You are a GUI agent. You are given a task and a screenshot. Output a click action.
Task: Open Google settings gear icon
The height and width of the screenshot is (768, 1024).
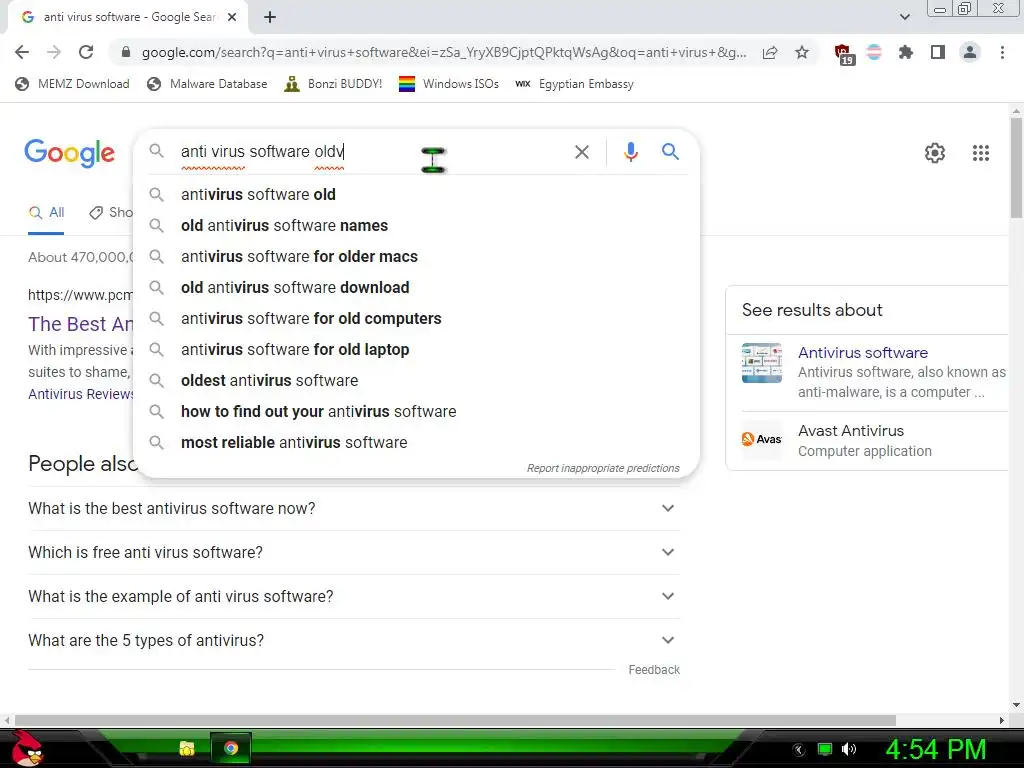(935, 153)
